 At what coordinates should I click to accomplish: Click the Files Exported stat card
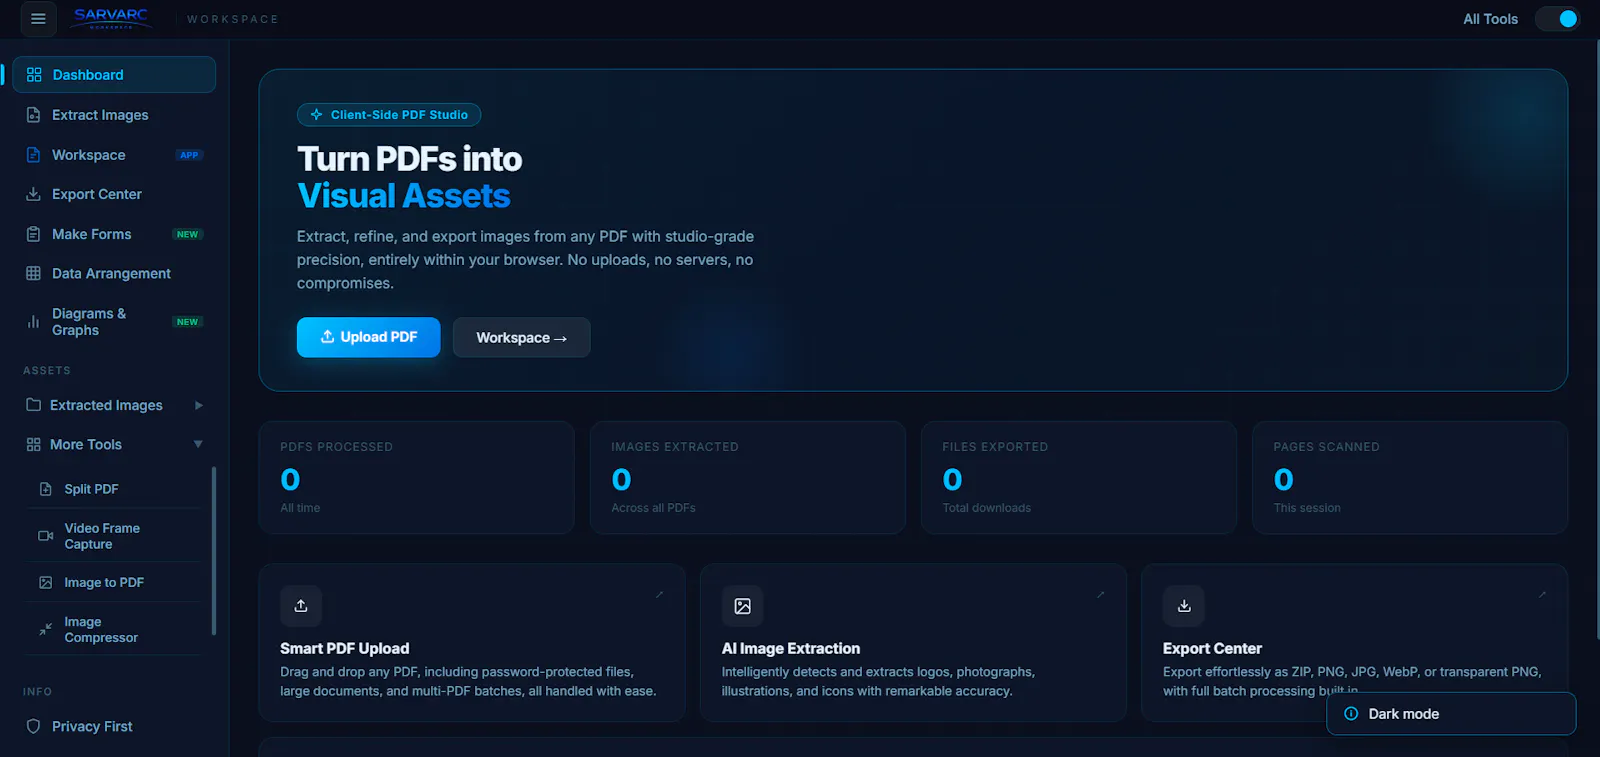point(1078,477)
